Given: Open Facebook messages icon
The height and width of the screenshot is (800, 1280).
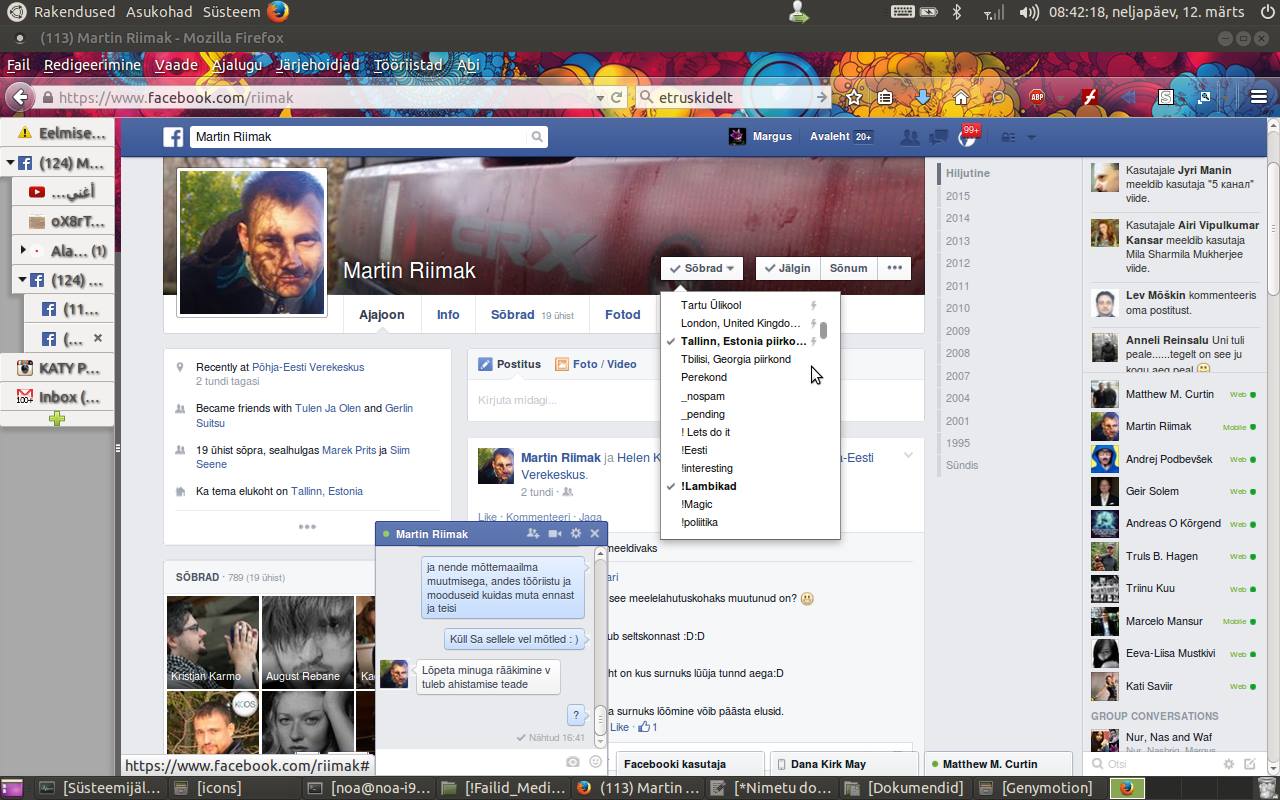Looking at the screenshot, I should [938, 137].
